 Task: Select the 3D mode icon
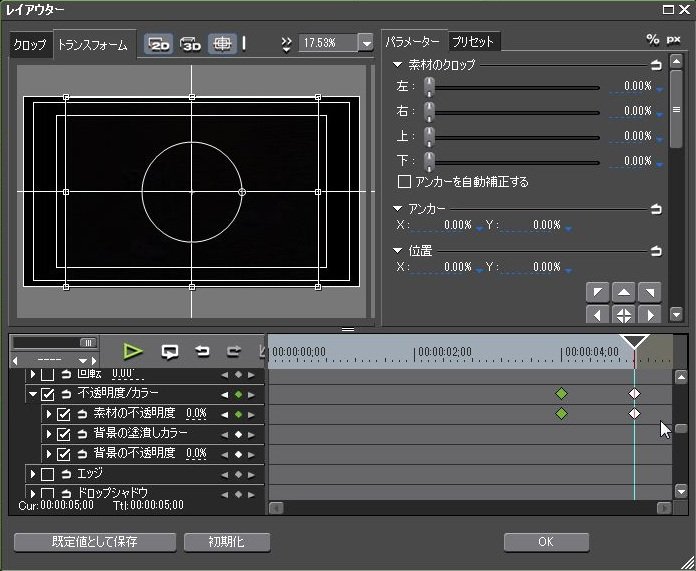191,44
